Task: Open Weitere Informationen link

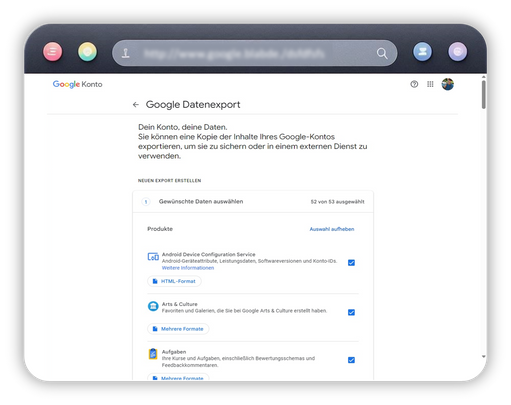Action: pos(188,268)
